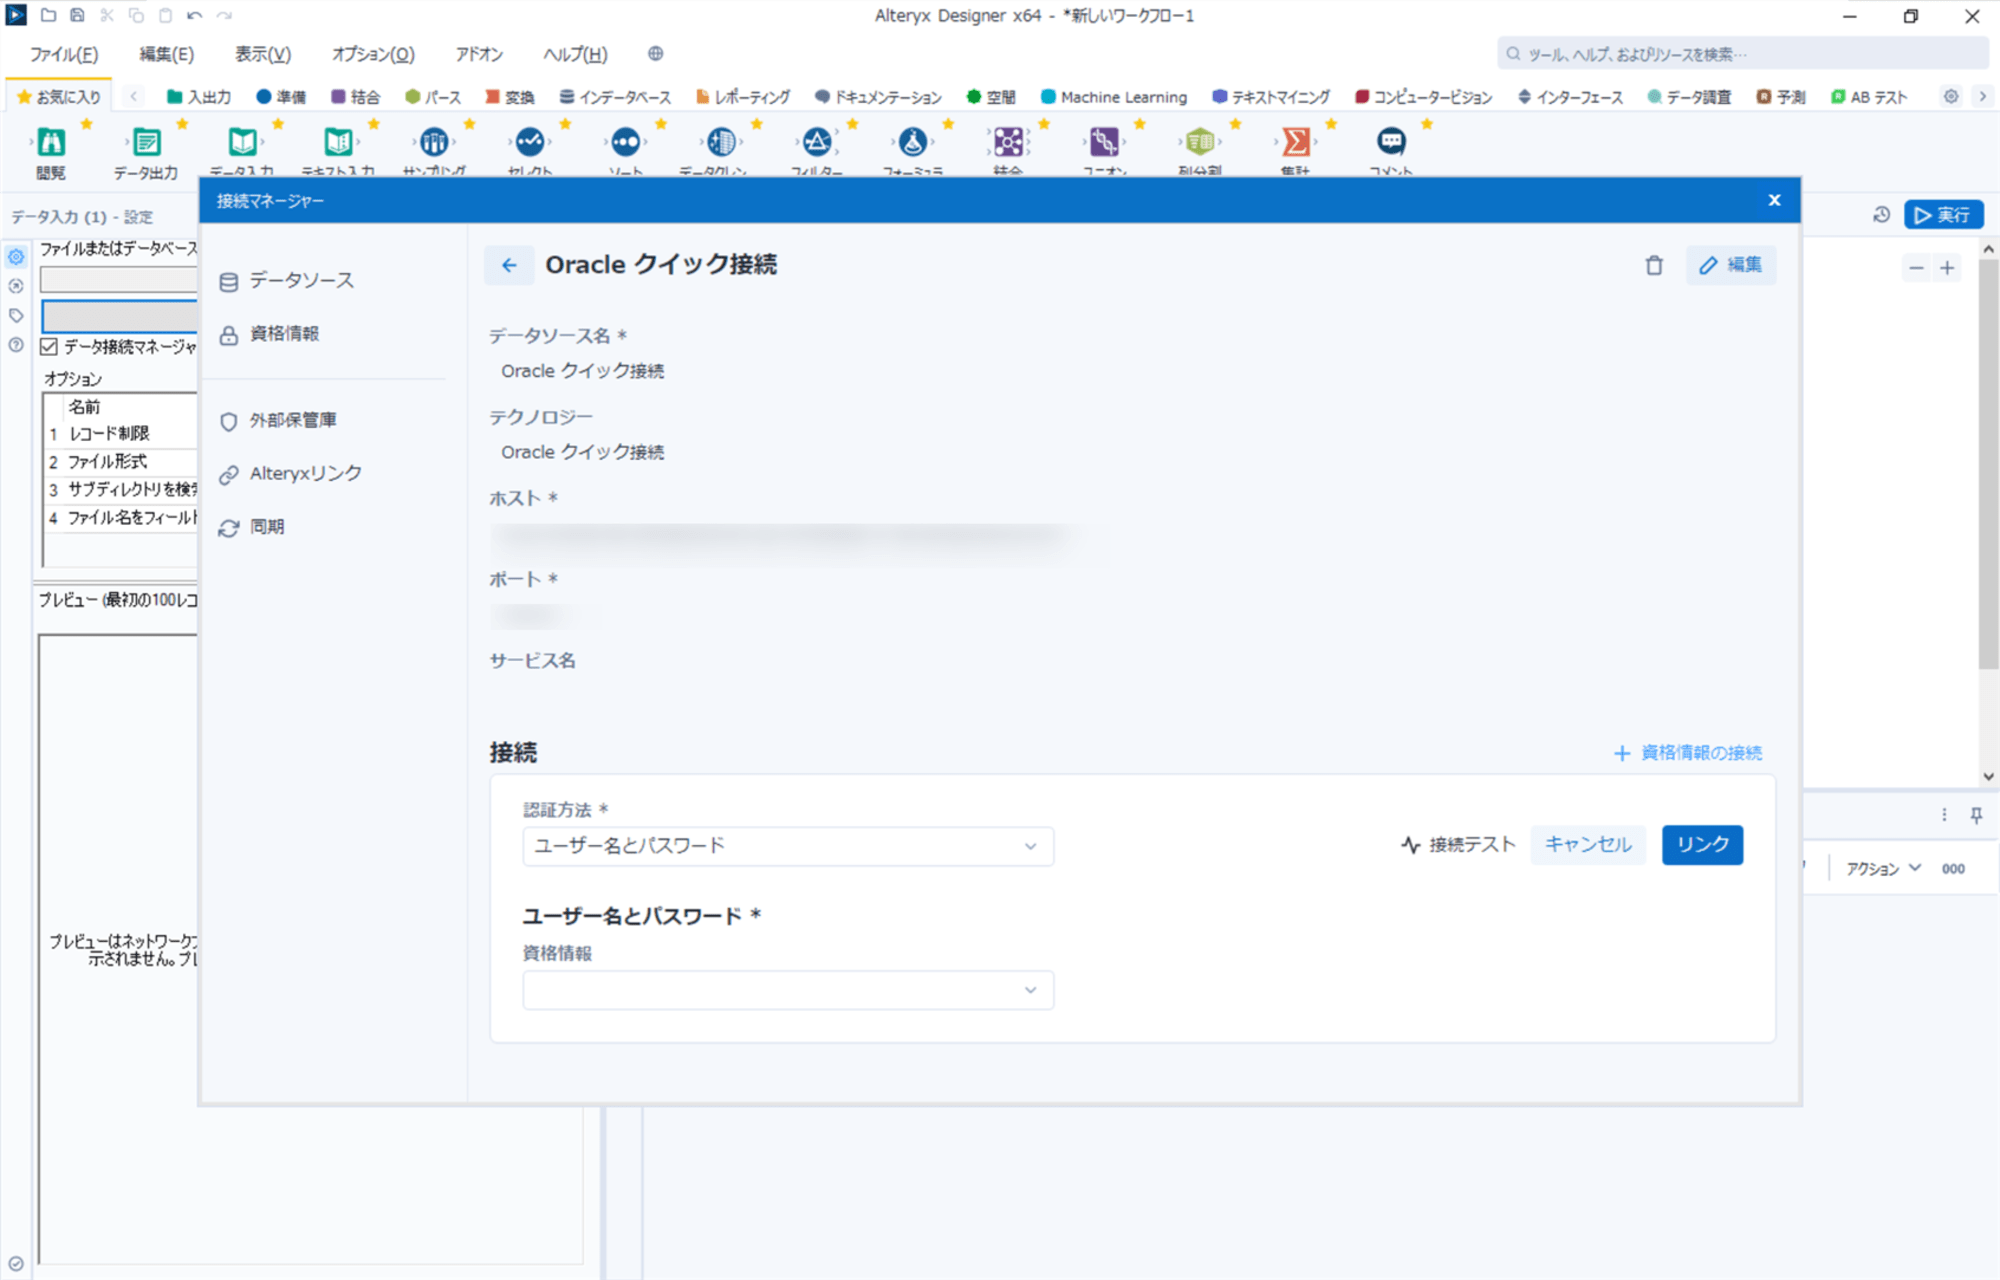Open the schedule history clock icon
This screenshot has height=1280, width=2000.
click(x=1881, y=215)
